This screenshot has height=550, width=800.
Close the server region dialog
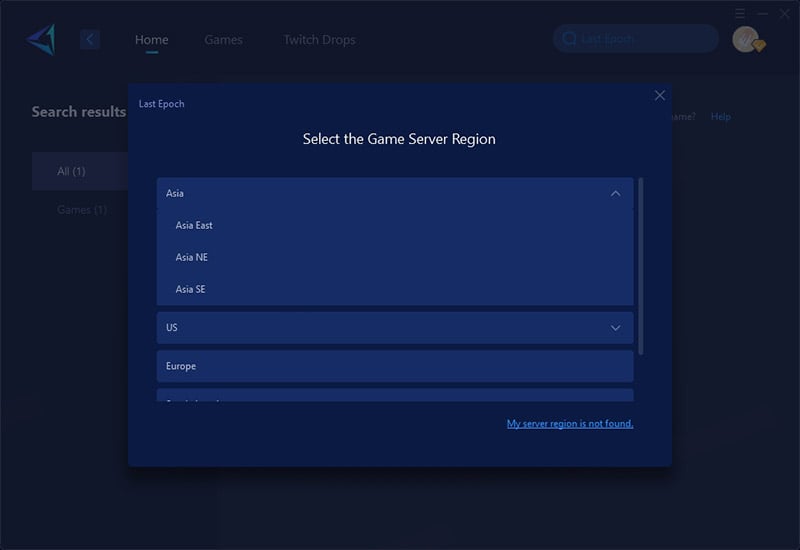click(660, 95)
